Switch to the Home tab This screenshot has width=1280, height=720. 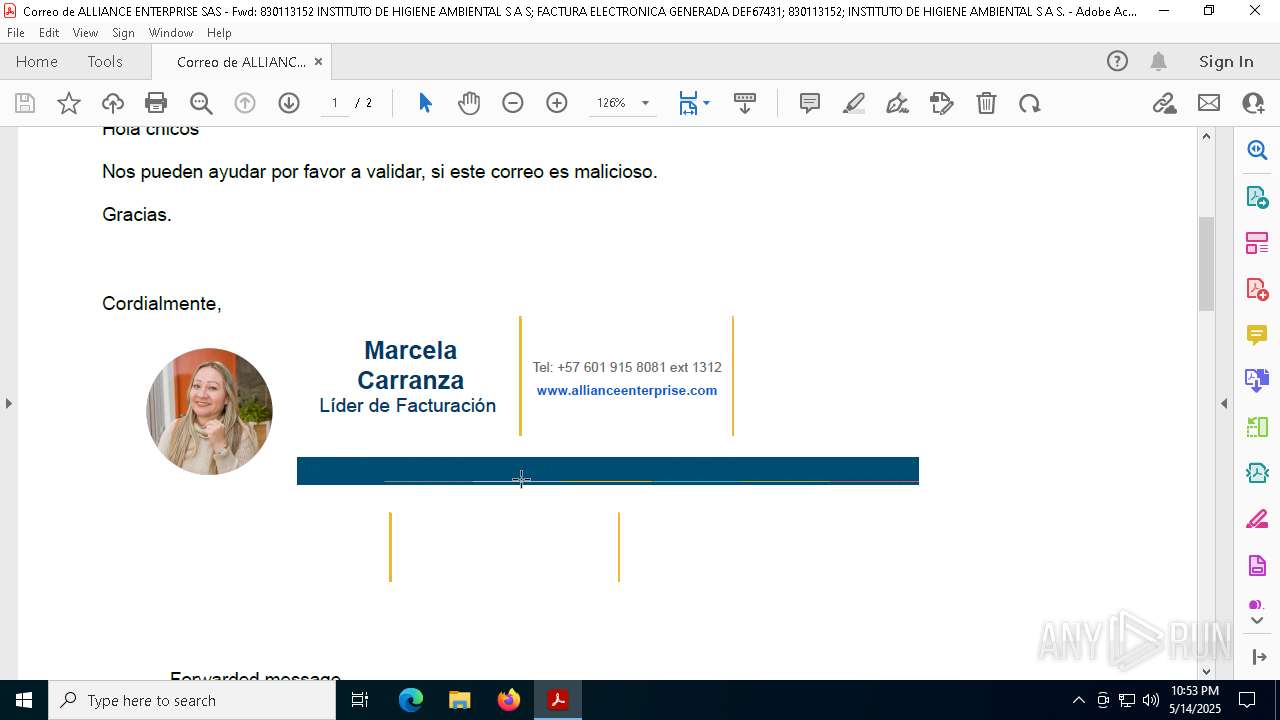pyautogui.click(x=37, y=61)
